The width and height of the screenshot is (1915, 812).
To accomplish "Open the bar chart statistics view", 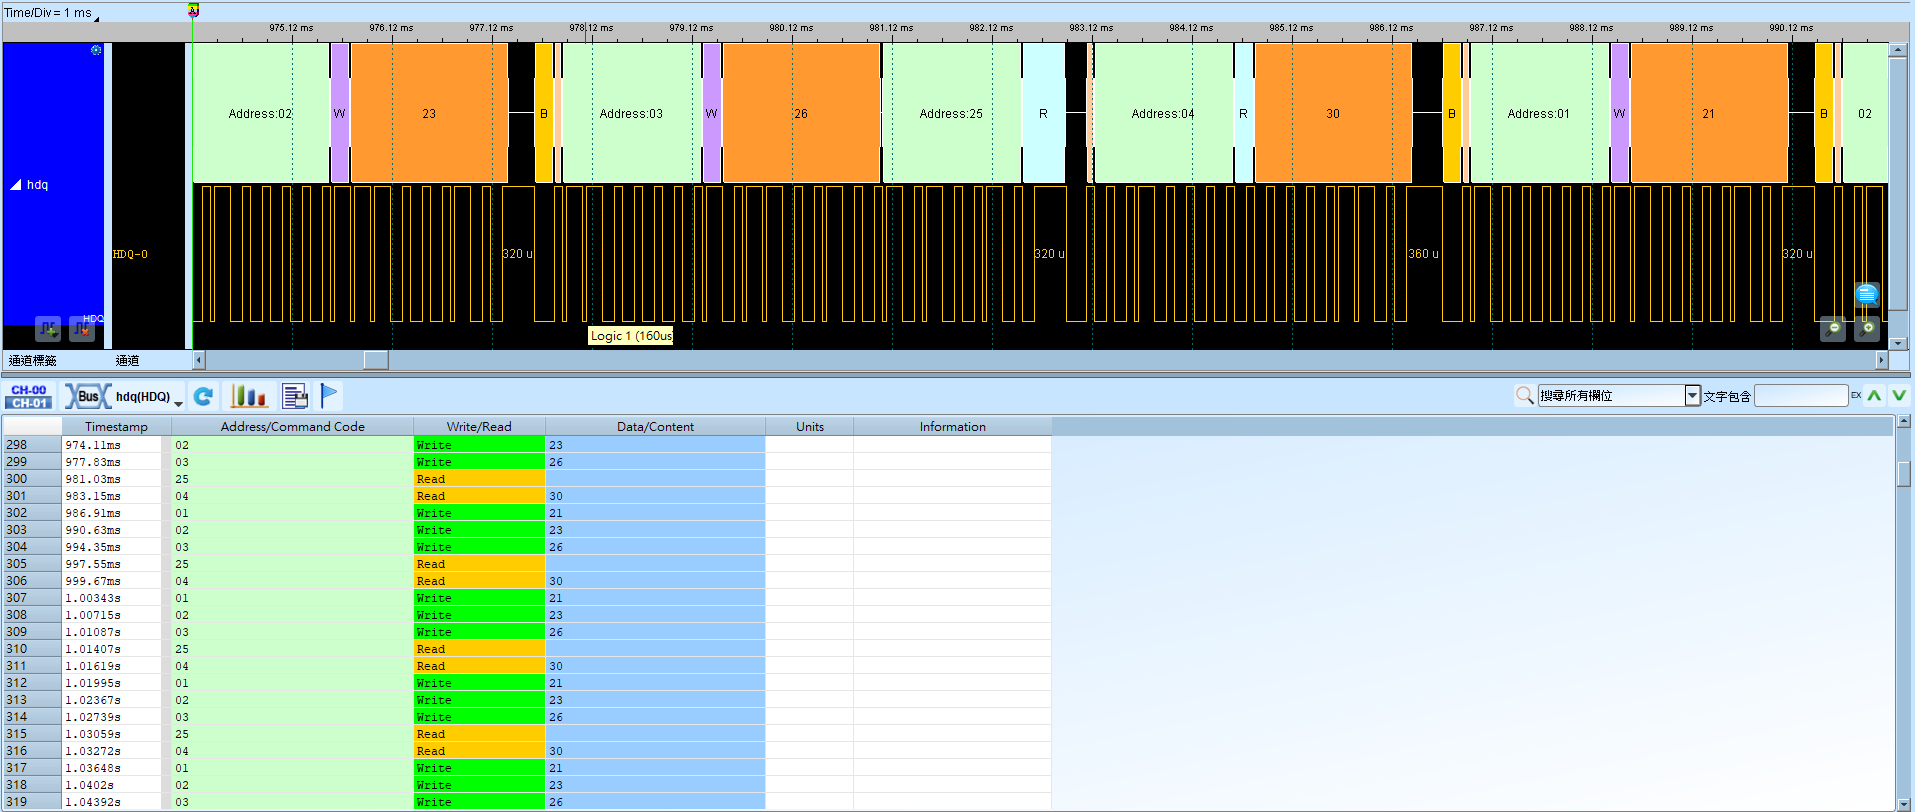I will [249, 397].
